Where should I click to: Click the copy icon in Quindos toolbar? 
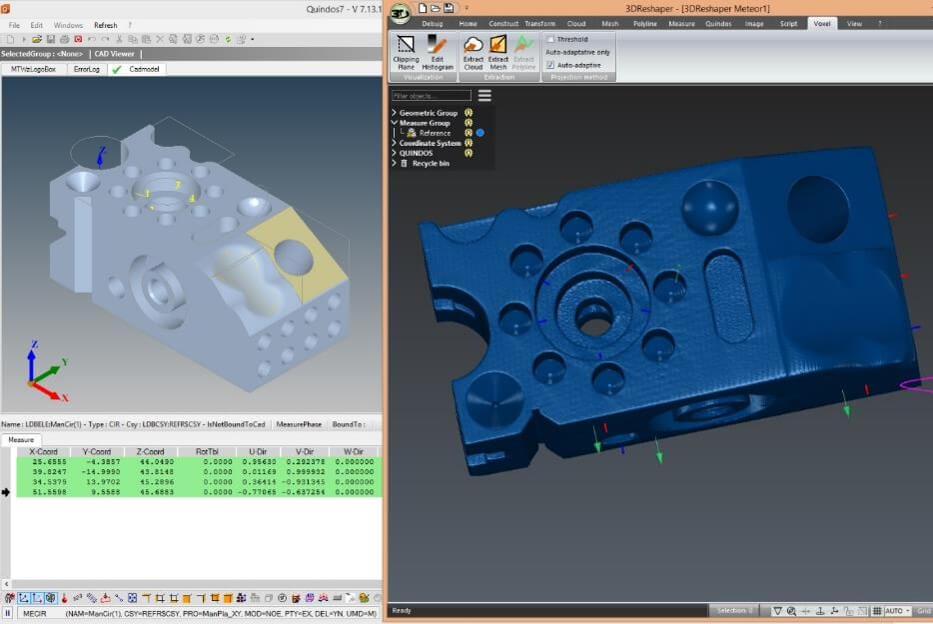pyautogui.click(x=133, y=39)
